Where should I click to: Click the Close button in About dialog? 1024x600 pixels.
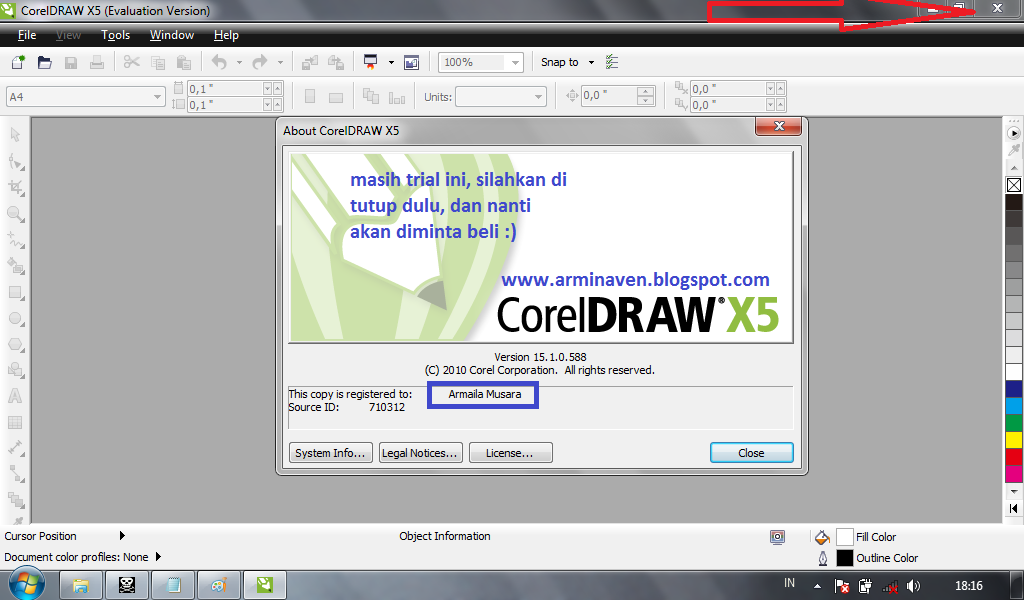coord(752,452)
